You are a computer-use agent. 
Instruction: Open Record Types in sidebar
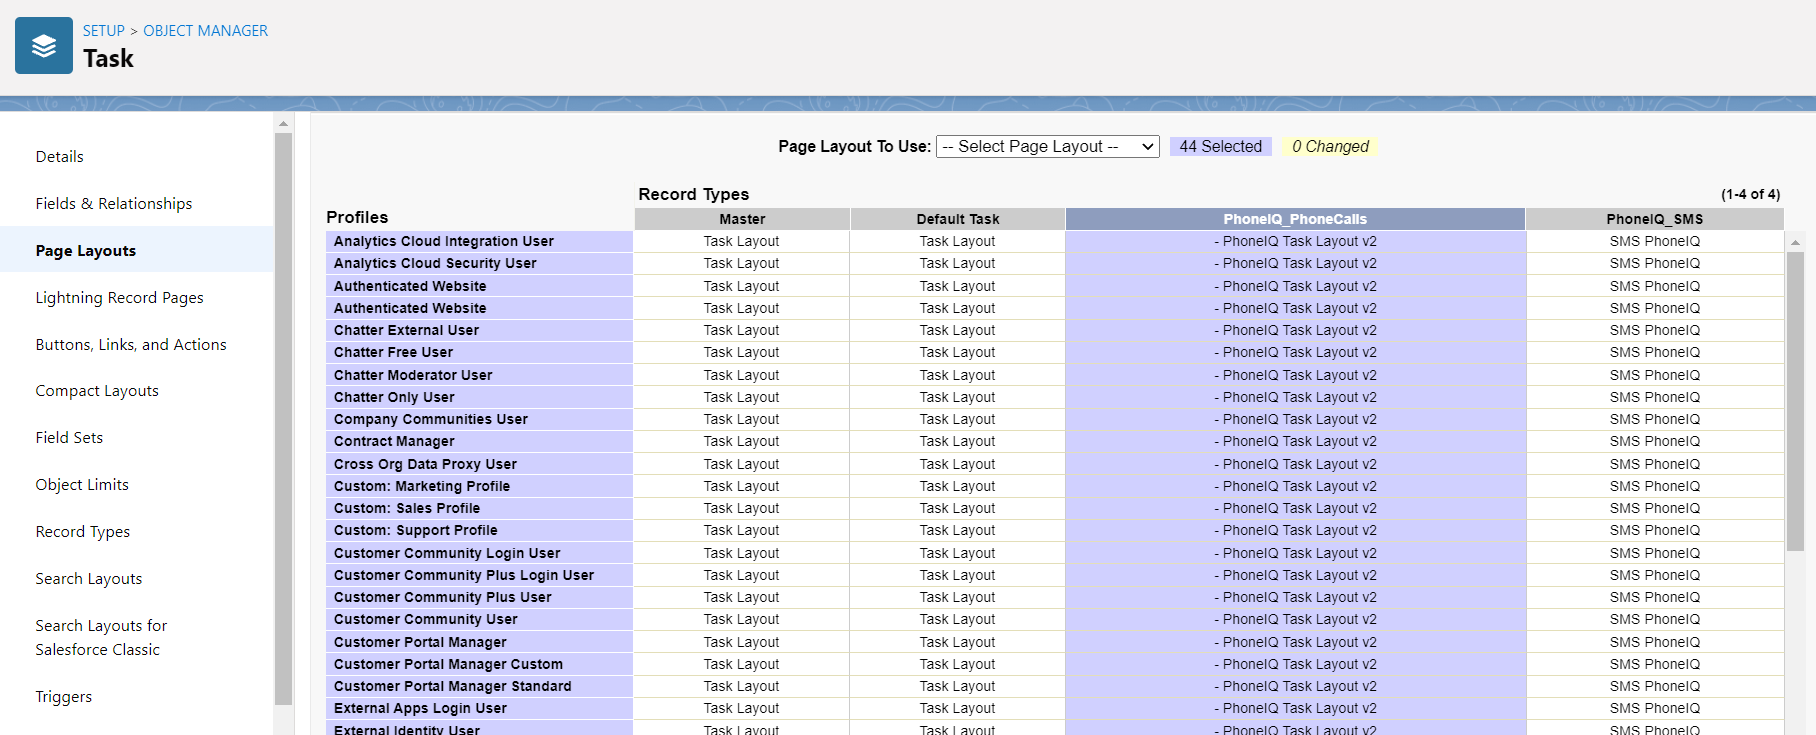click(x=83, y=532)
